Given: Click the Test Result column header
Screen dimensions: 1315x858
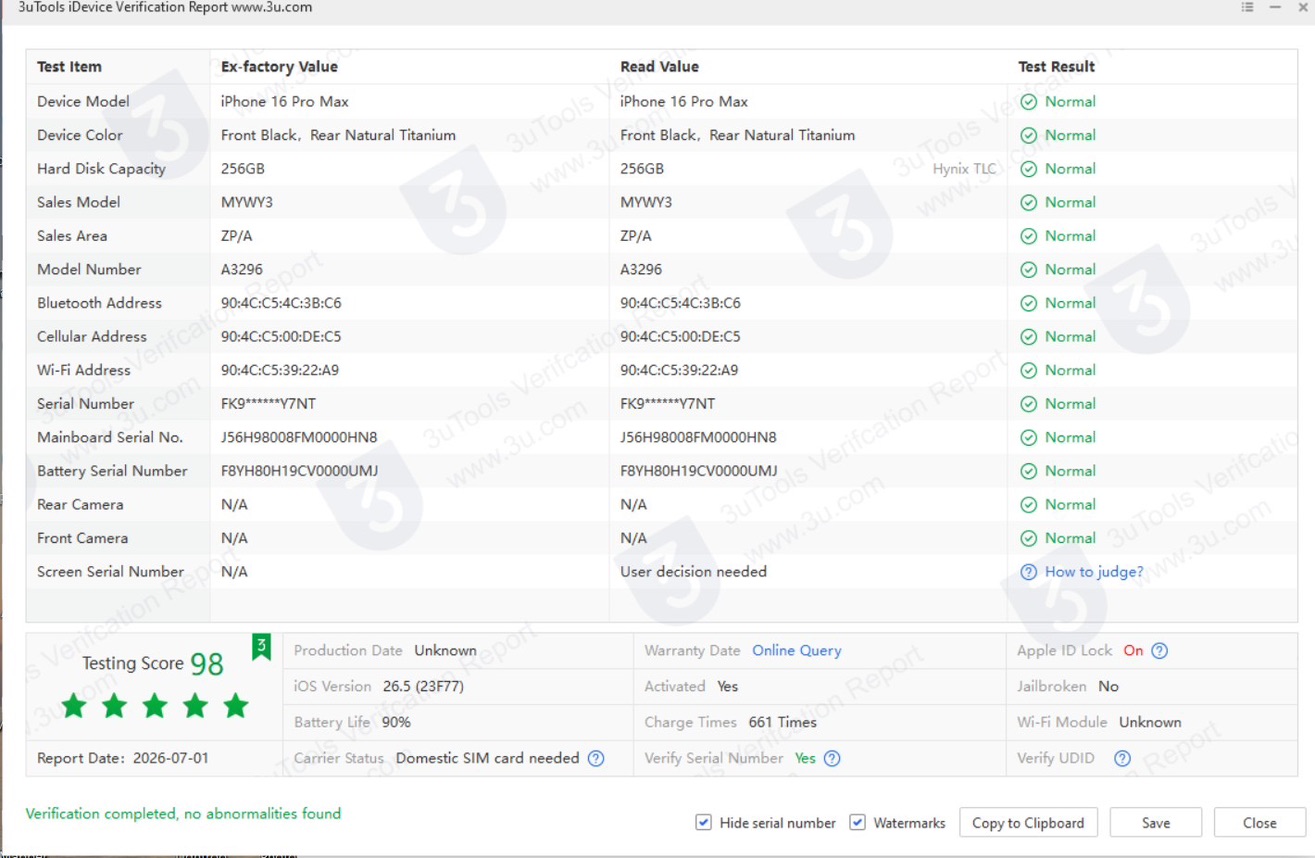Looking at the screenshot, I should pos(1057,67).
